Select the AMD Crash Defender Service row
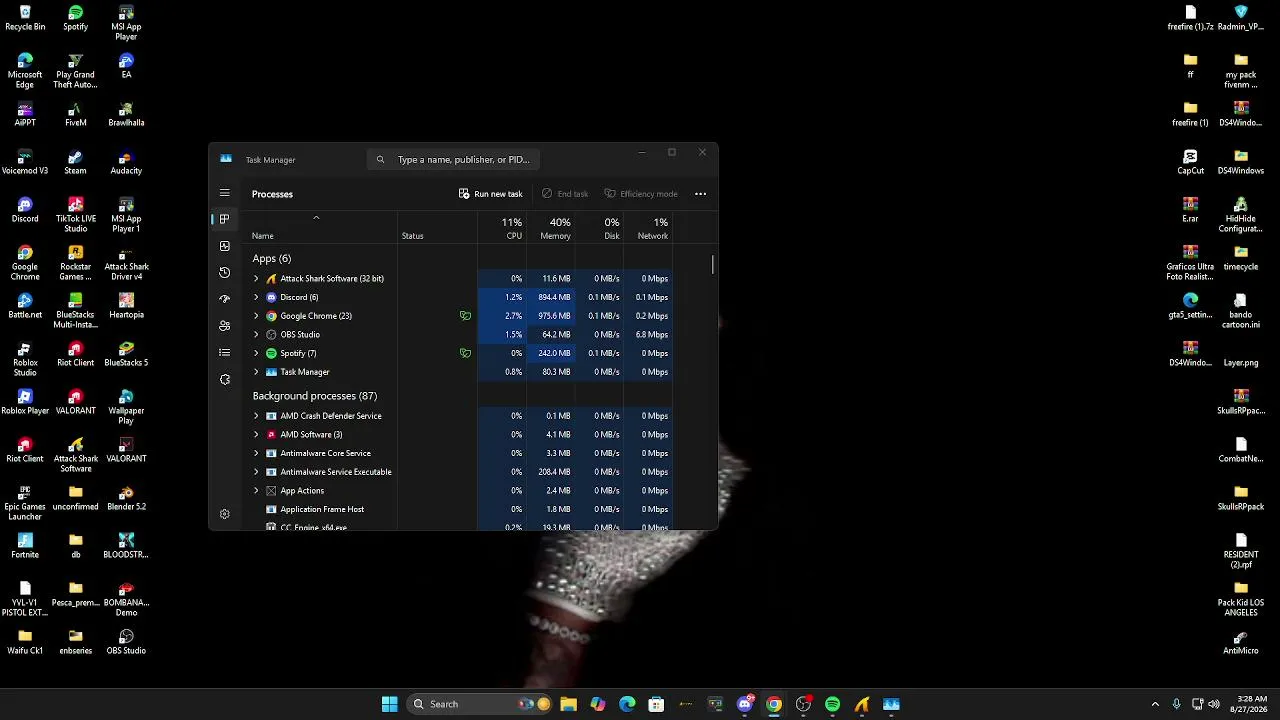This screenshot has width=1280, height=720. click(460, 416)
